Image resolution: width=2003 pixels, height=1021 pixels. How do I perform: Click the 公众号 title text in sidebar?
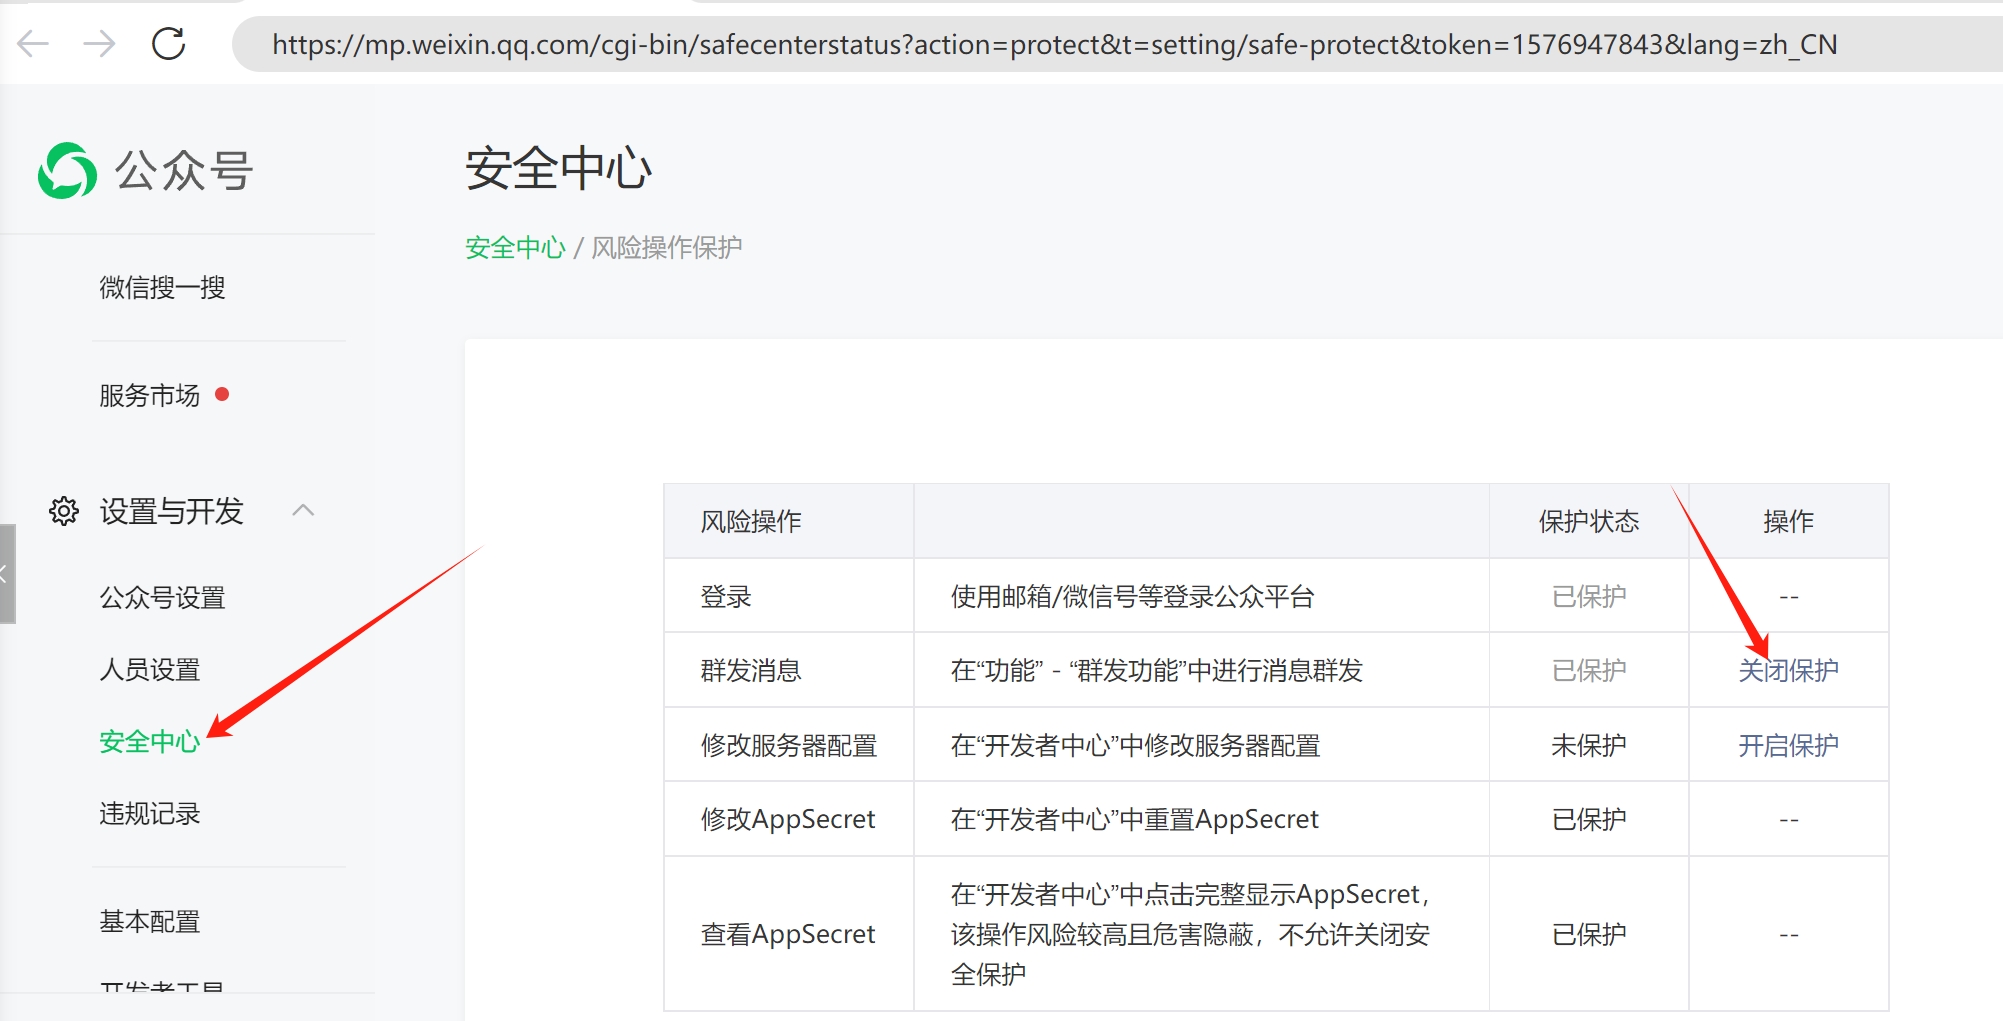pyautogui.click(x=184, y=171)
